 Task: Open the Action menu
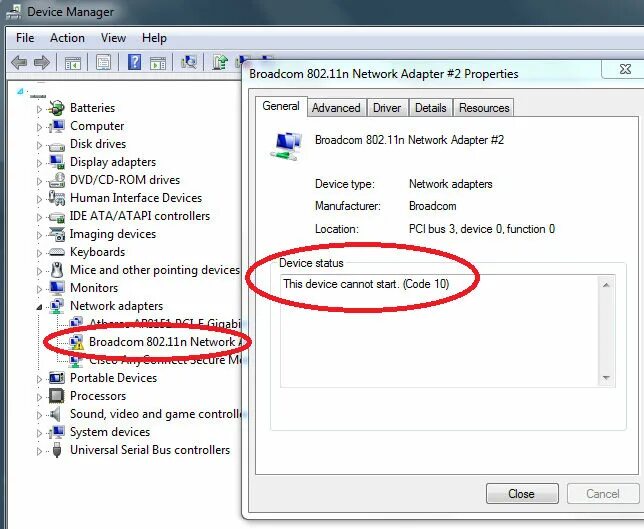coord(67,38)
